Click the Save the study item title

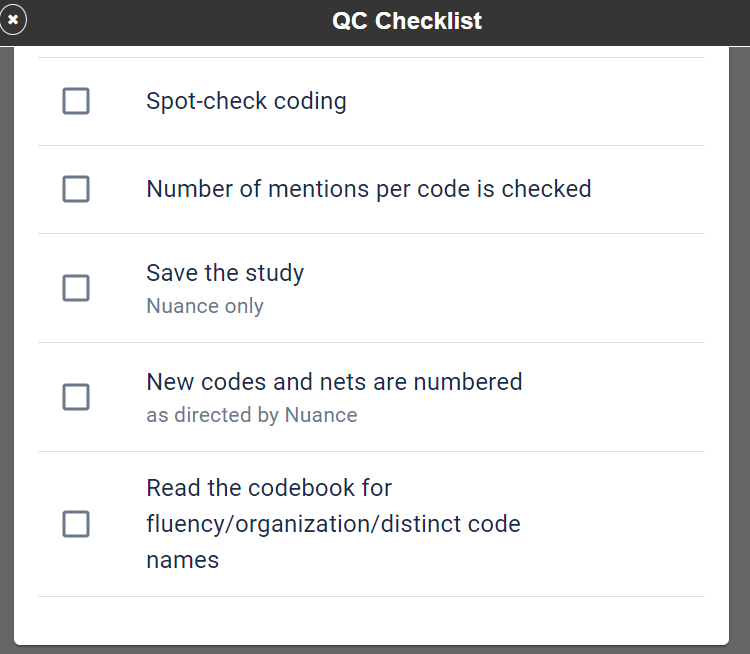(x=225, y=273)
